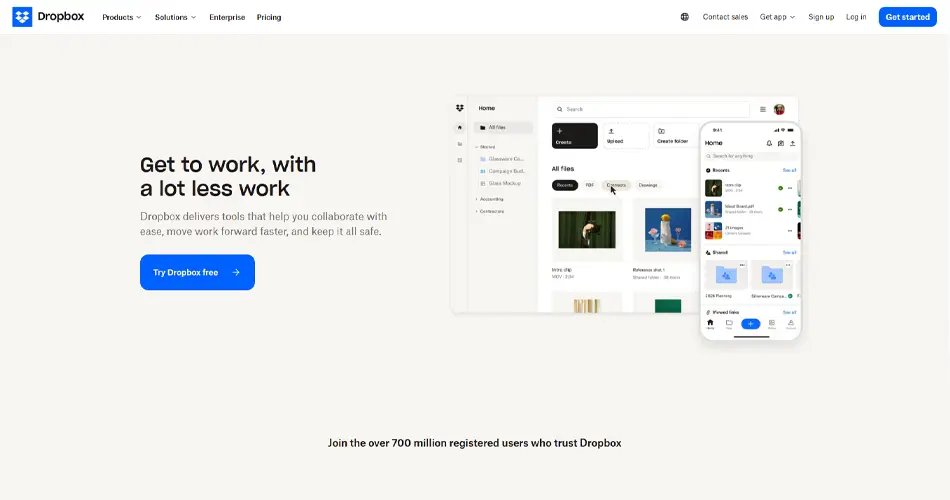Open the Intro clip video thumbnail
The image size is (950, 500).
tap(586, 230)
